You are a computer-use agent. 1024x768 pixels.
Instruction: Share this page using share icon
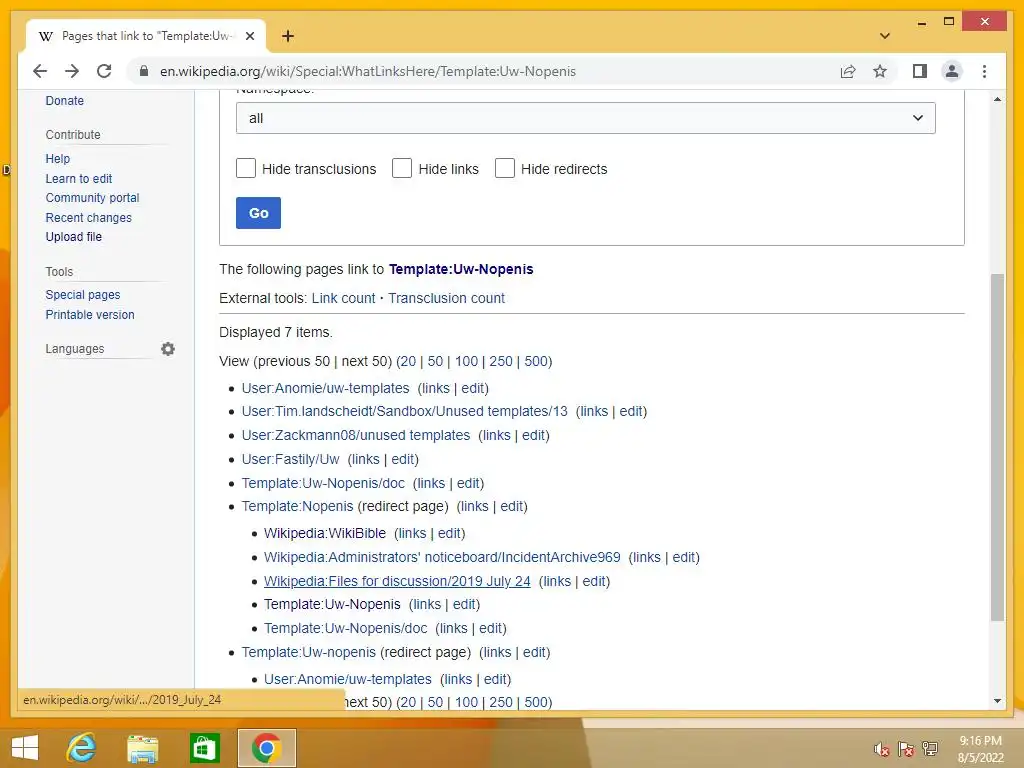pyautogui.click(x=848, y=71)
